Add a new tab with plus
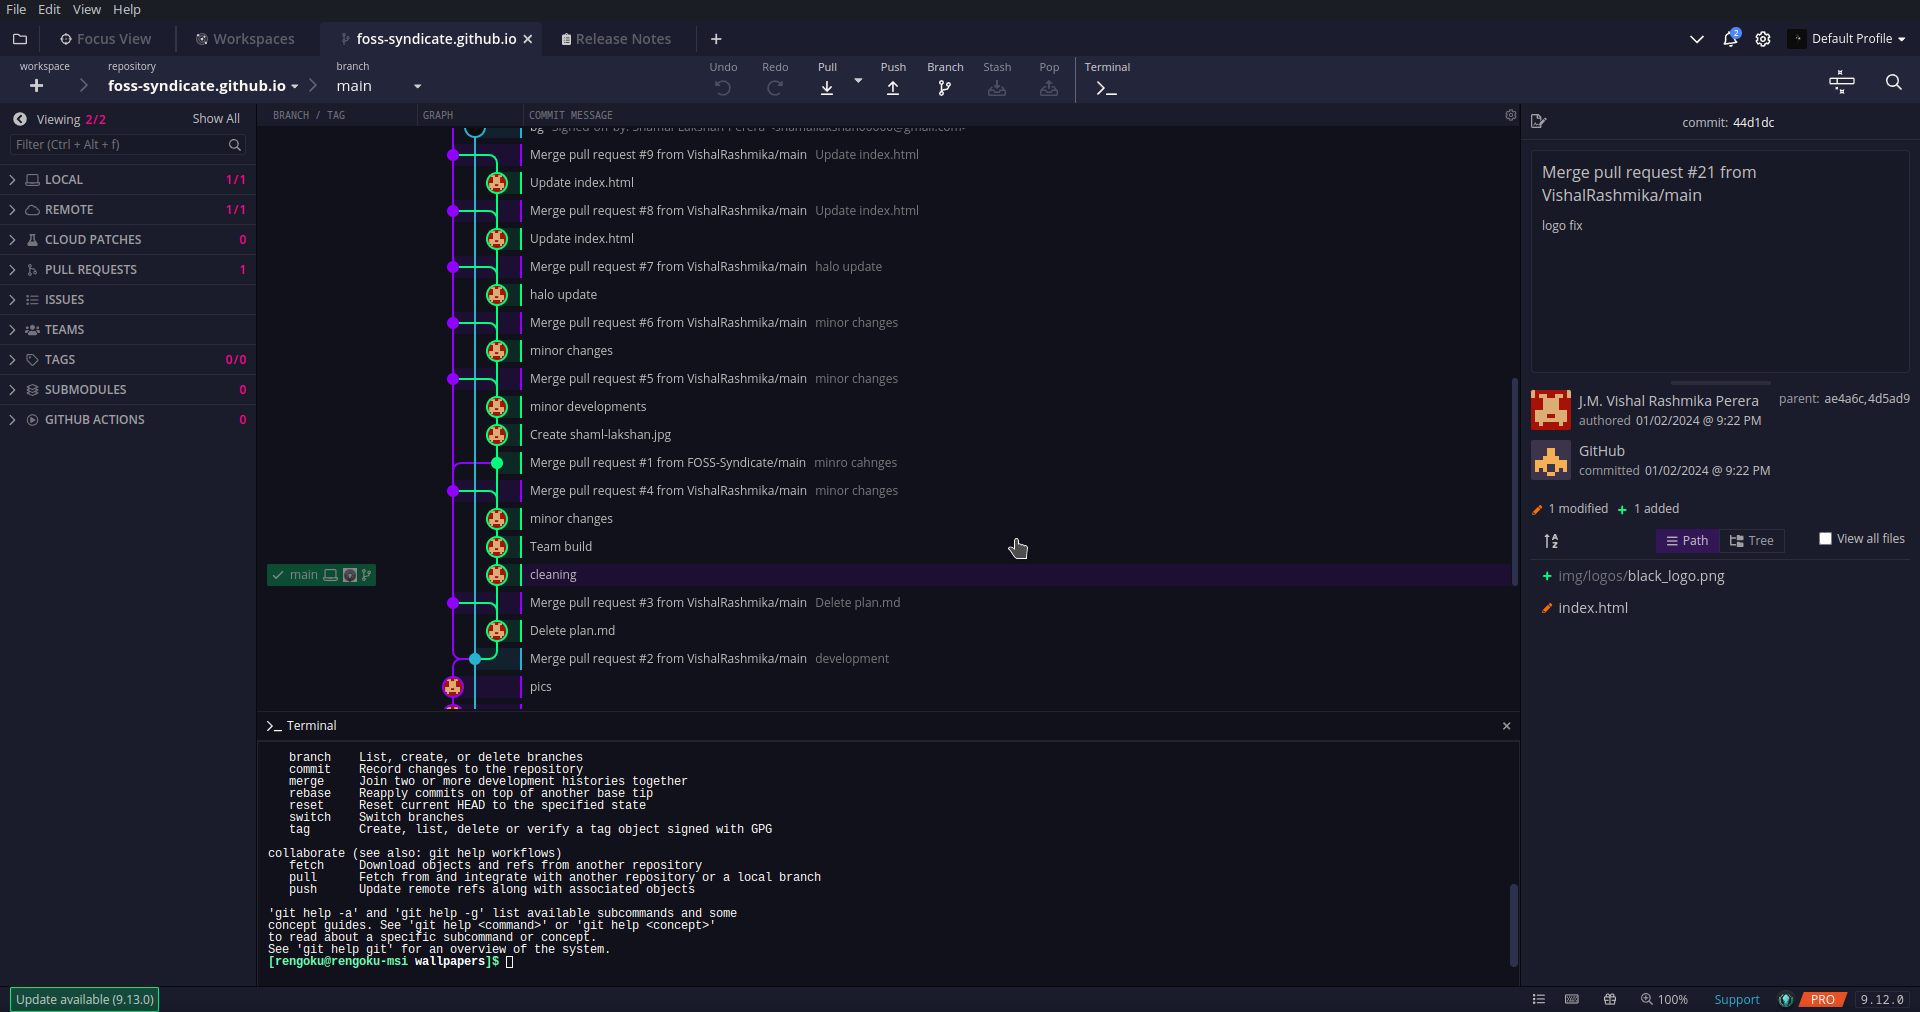 point(716,39)
